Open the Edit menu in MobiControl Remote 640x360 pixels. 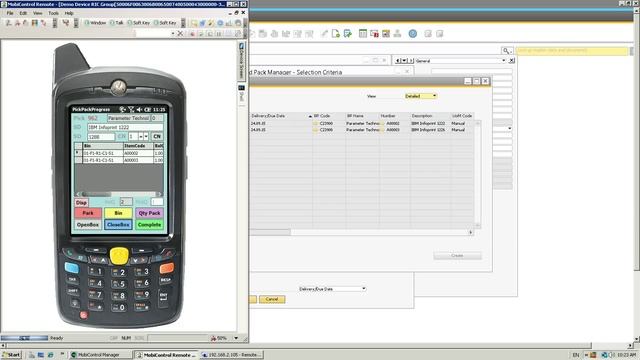(x=23, y=13)
